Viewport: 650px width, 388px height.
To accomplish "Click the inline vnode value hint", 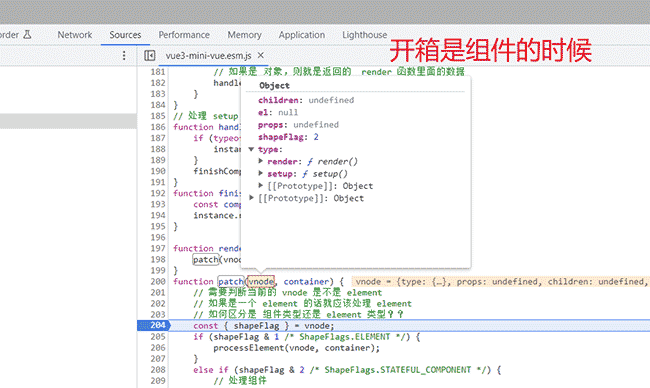I will click(501, 281).
